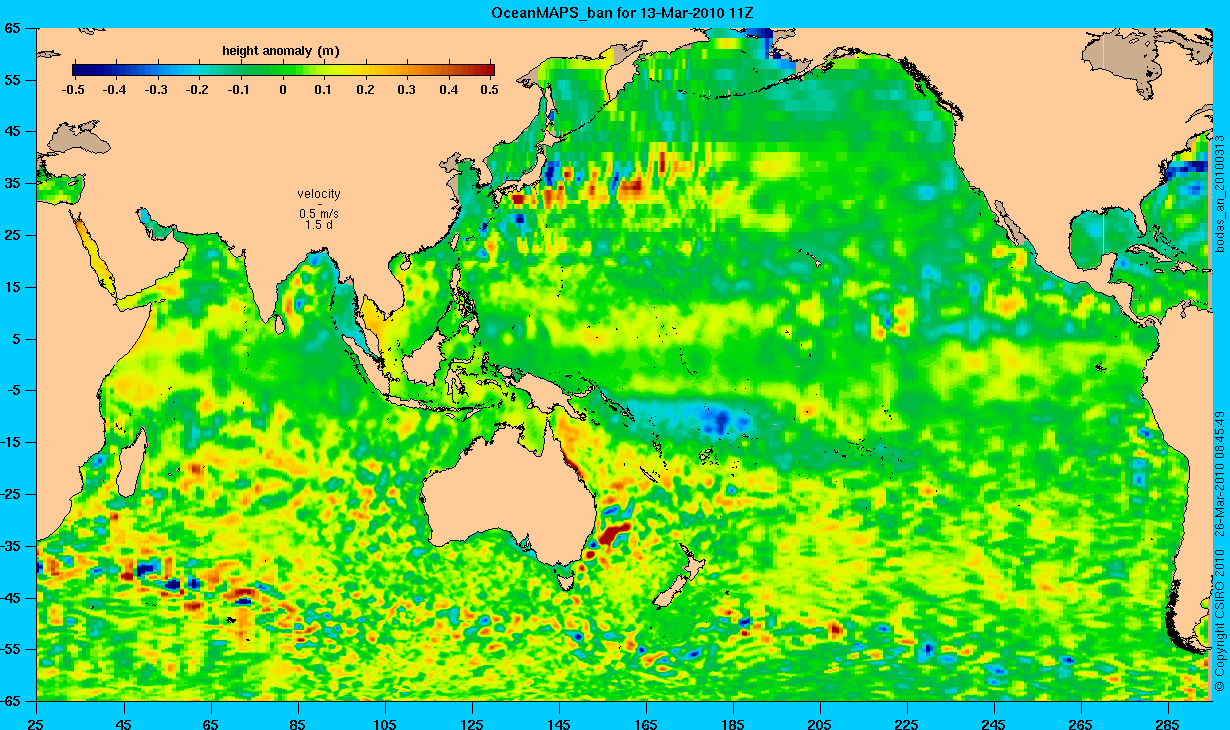This screenshot has height=730, width=1230.
Task: Click the "0" colorbar tick label
Action: point(284,90)
